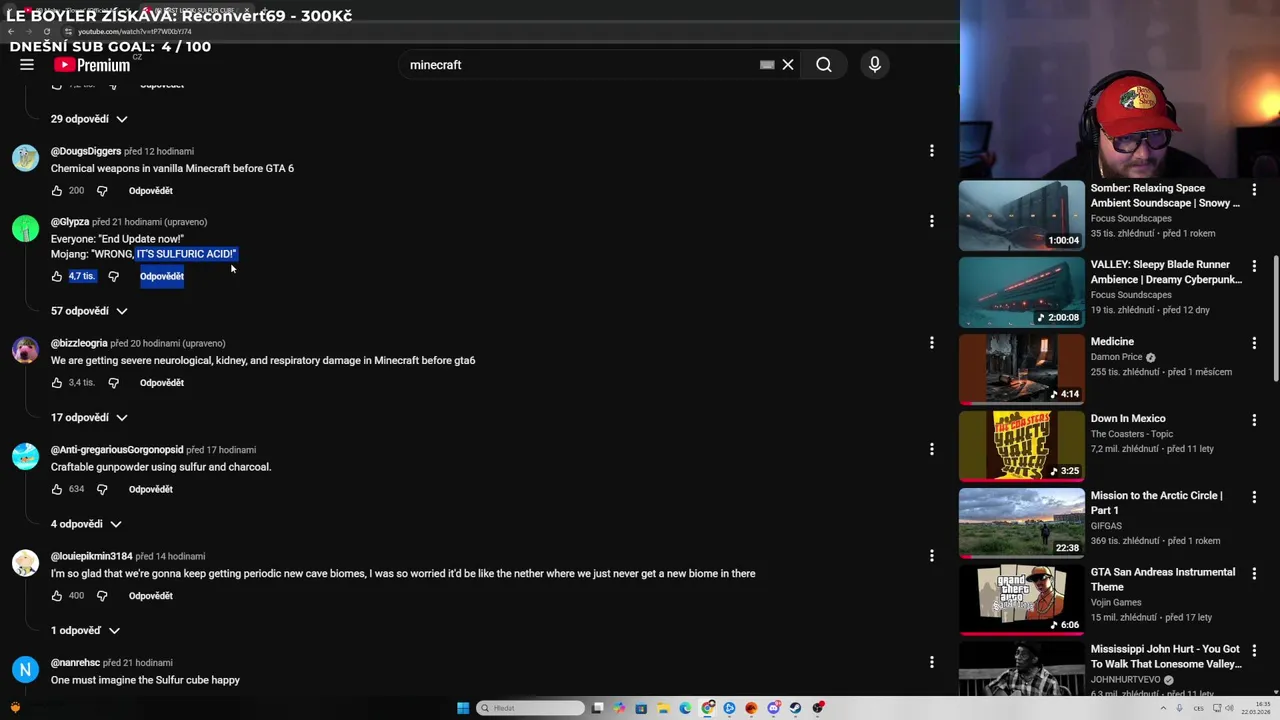Dislike the Anti-gregariousGorgonopsid comment
1280x720 pixels.
tap(102, 489)
